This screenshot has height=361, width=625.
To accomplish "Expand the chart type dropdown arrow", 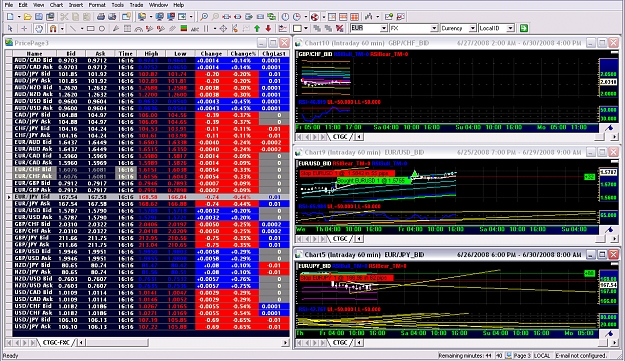I will 377,17.
